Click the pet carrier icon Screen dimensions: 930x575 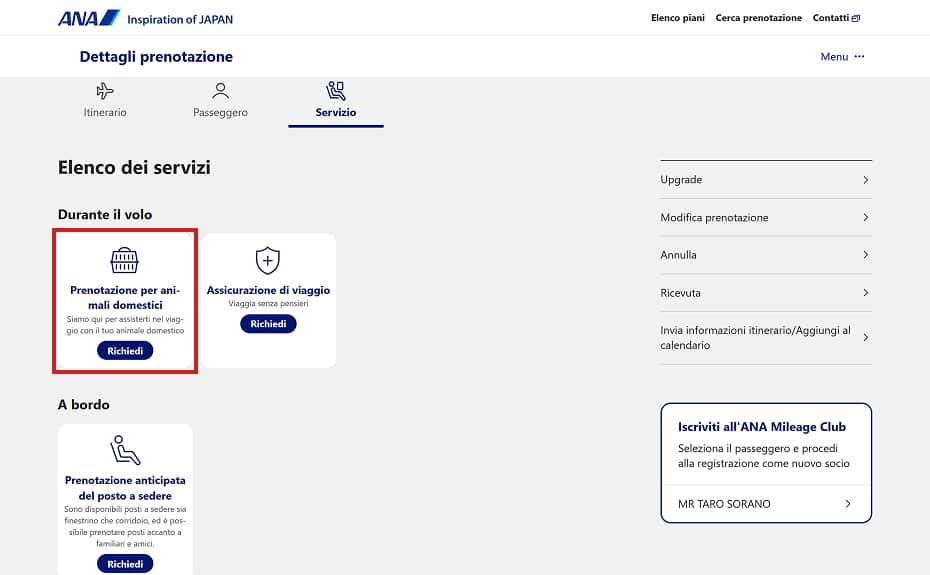tap(124, 261)
